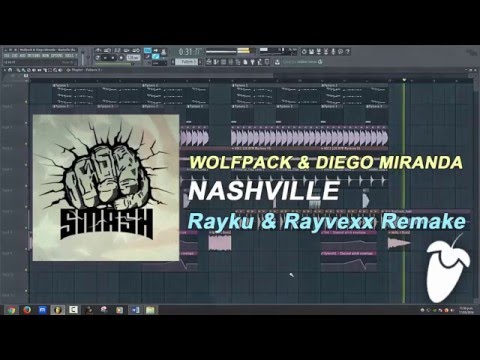Screen dimensions: 480x360
Task: Mute Track 2 with its switch
Action: click(x=26, y=122)
